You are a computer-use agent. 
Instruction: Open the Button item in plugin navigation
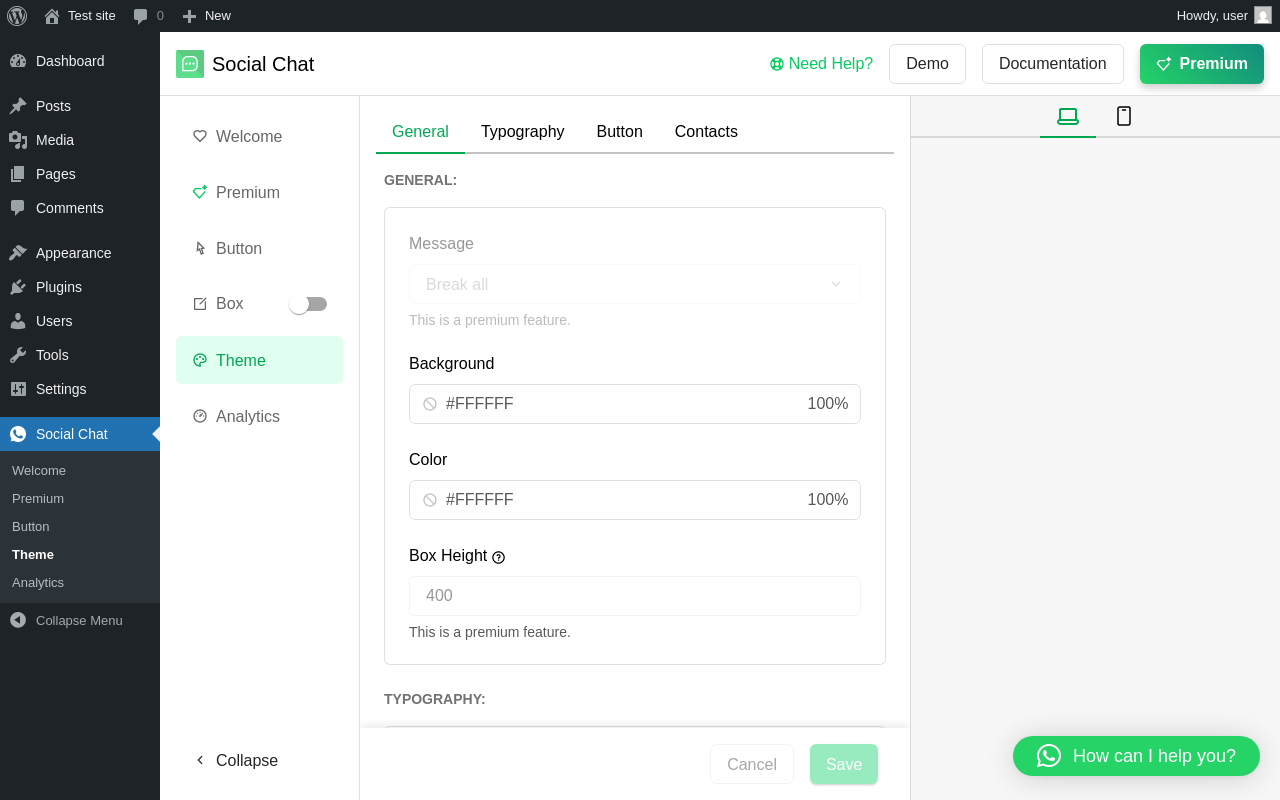click(259, 248)
